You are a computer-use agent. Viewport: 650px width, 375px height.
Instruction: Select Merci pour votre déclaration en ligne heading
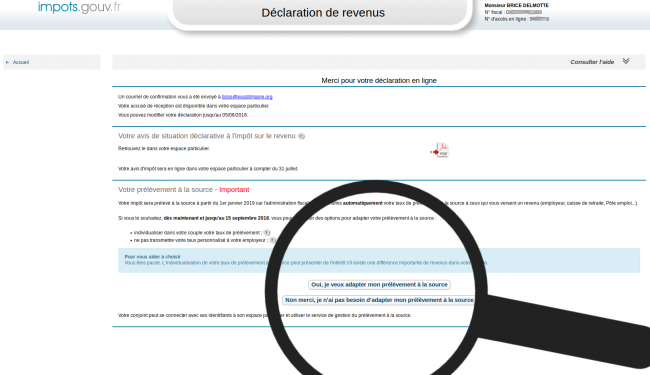pos(379,80)
